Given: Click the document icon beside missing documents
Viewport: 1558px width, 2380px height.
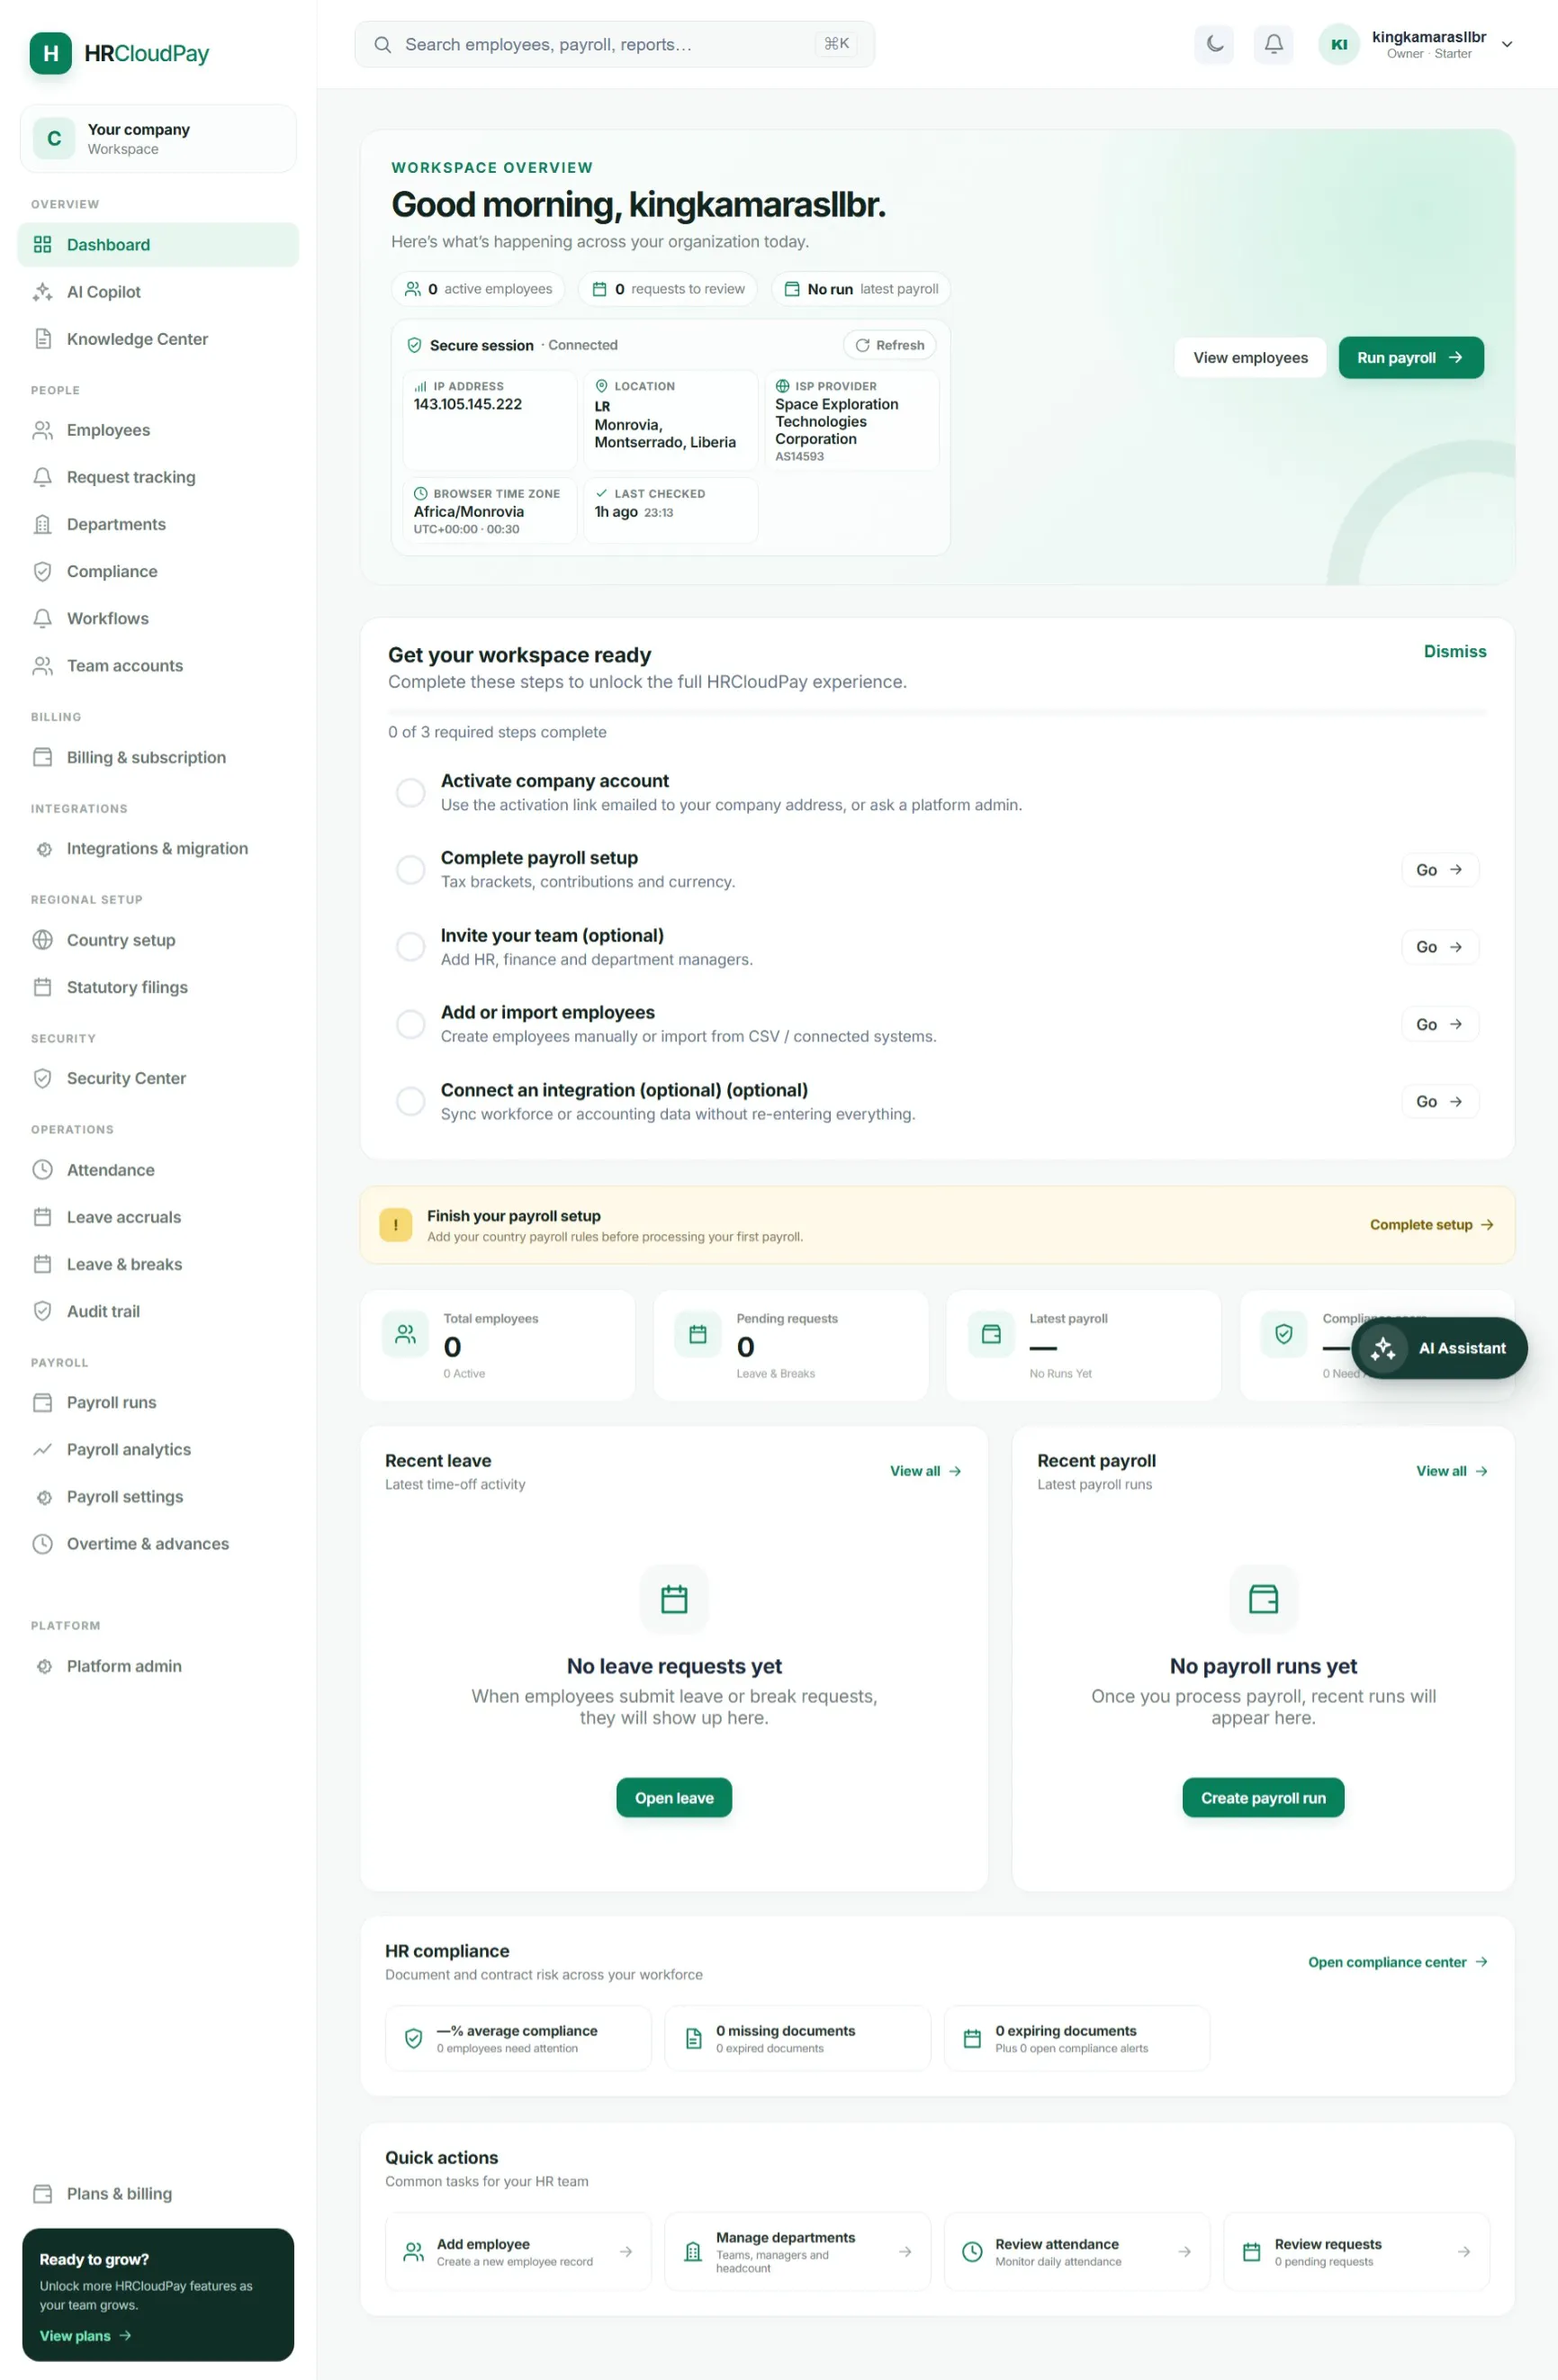Looking at the screenshot, I should 693,2038.
